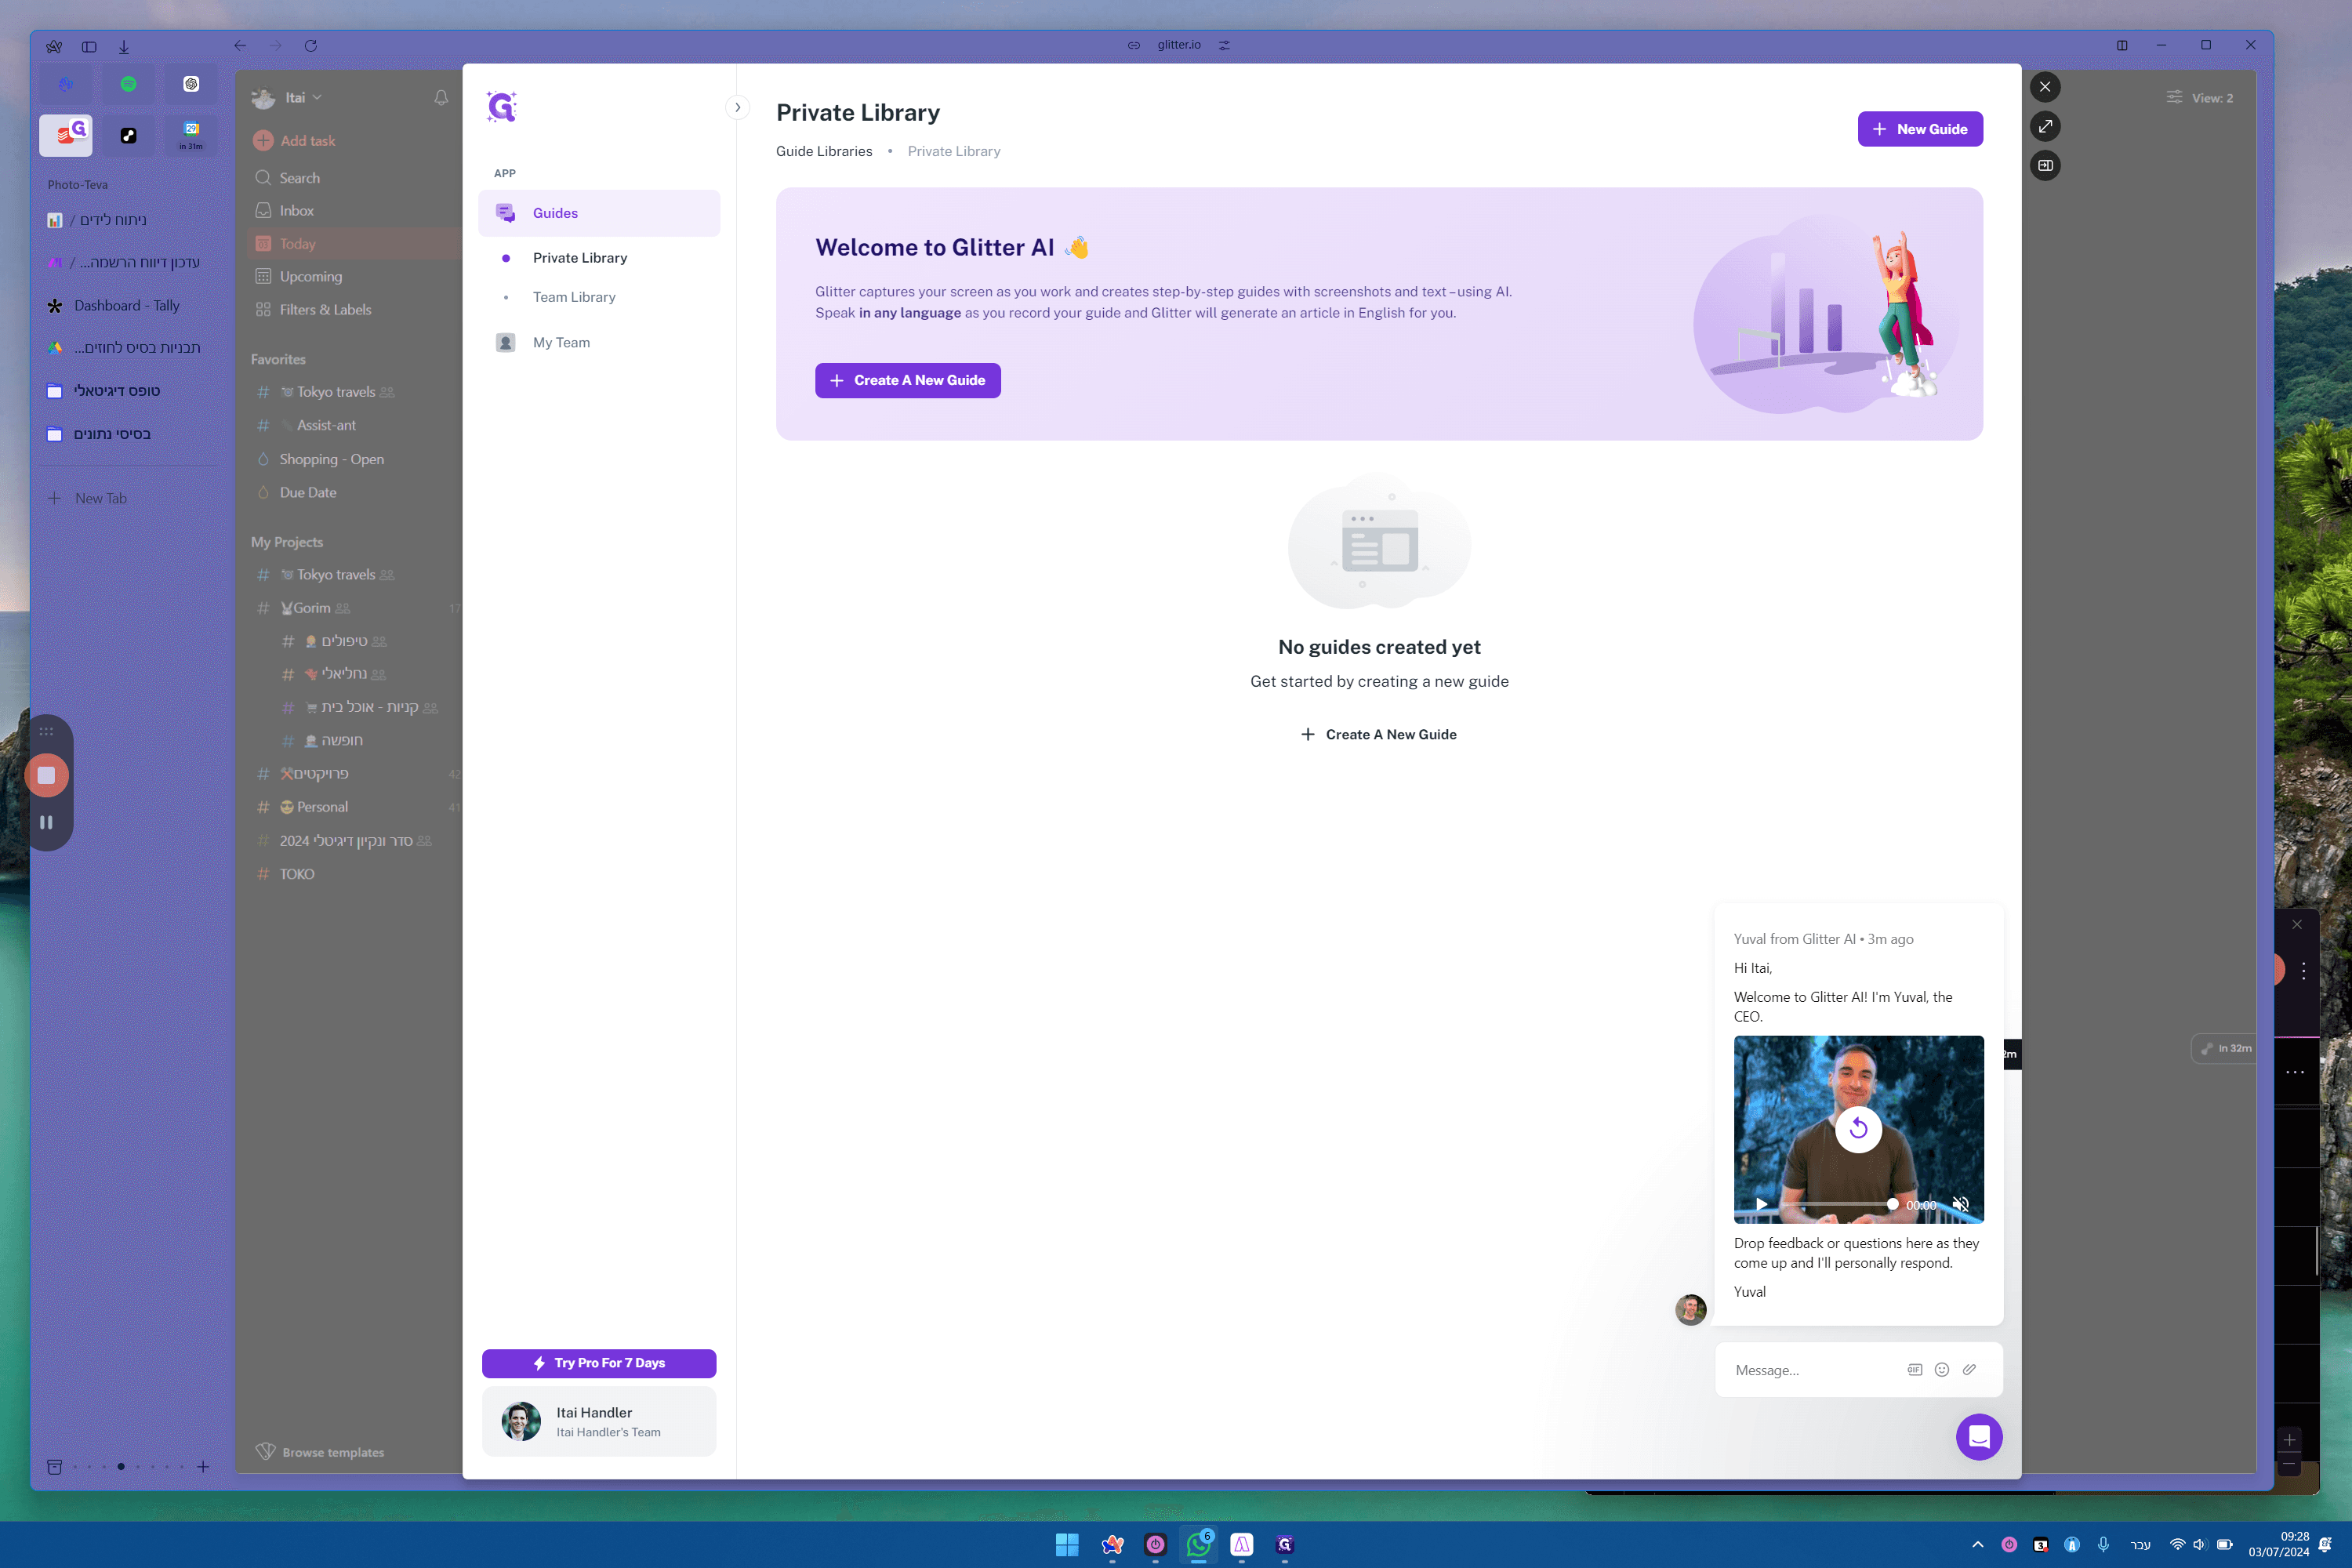This screenshot has width=2352, height=1568.
Task: Toggle the chat launcher bubble
Action: (x=1979, y=1437)
